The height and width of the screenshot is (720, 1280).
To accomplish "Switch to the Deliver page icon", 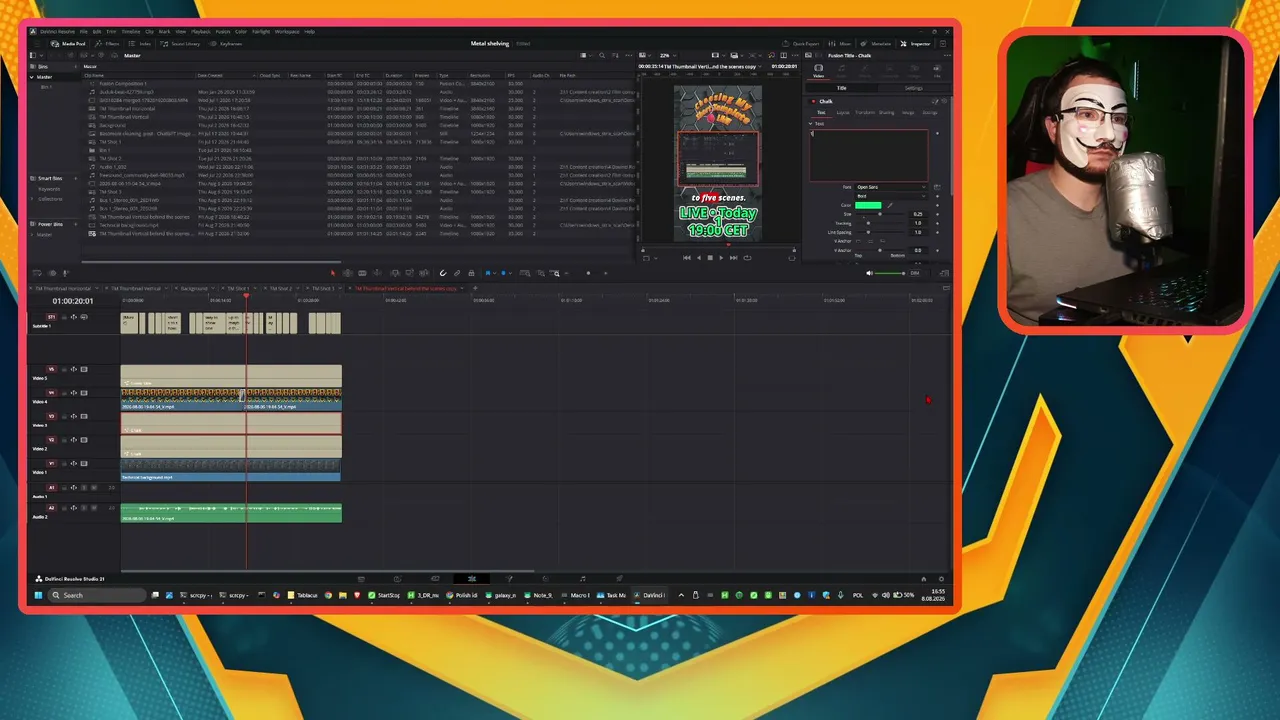I will [x=620, y=579].
